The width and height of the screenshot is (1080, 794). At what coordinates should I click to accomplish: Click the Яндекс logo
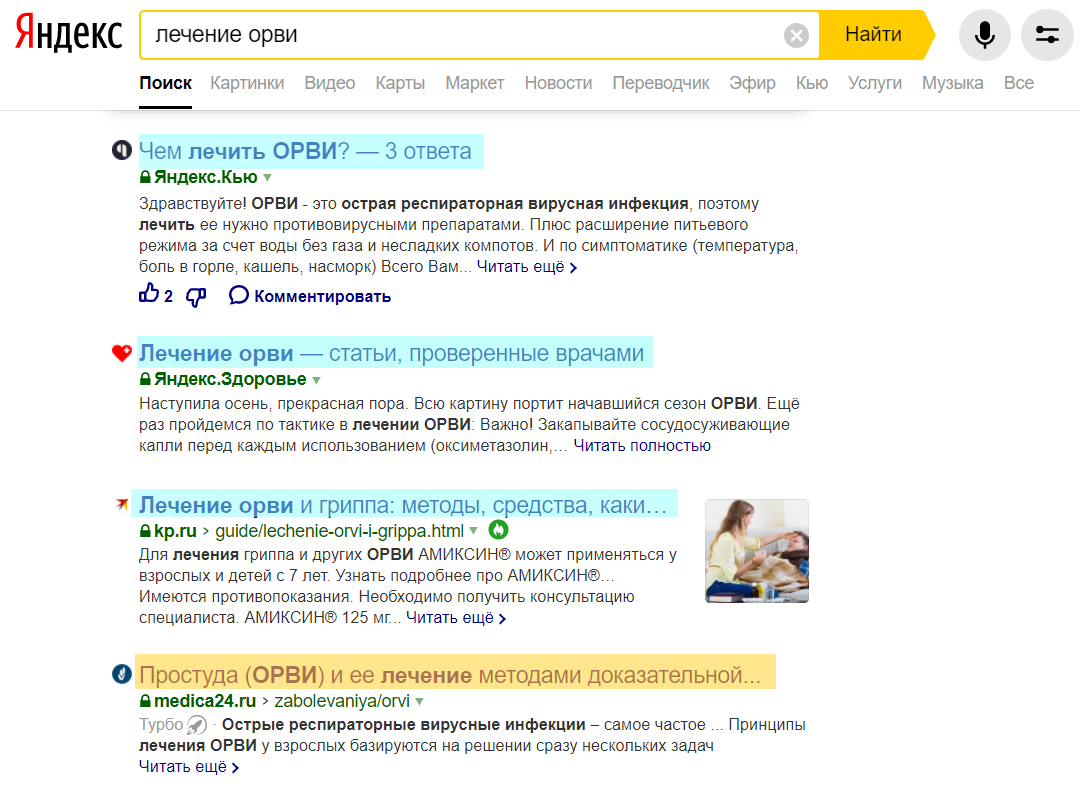[x=69, y=33]
